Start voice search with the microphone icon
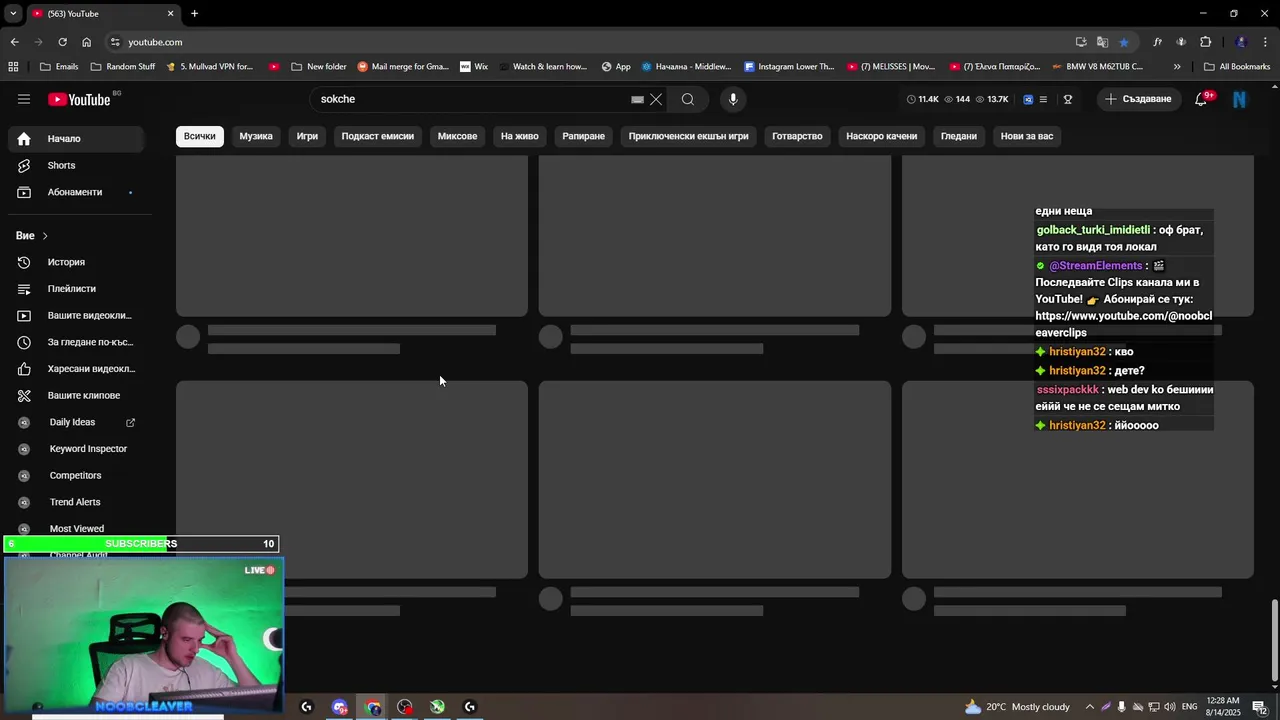Image resolution: width=1280 pixels, height=720 pixels. click(x=733, y=99)
